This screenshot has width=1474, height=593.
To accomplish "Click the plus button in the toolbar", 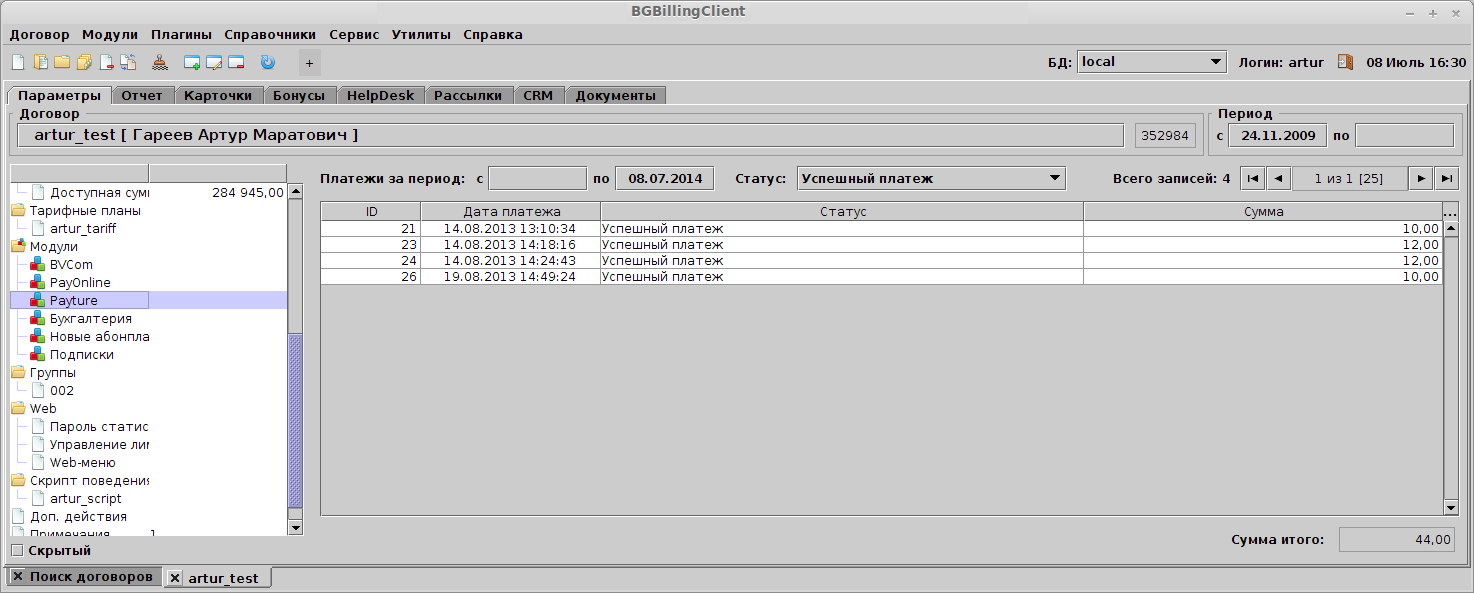I will pyautogui.click(x=309, y=63).
